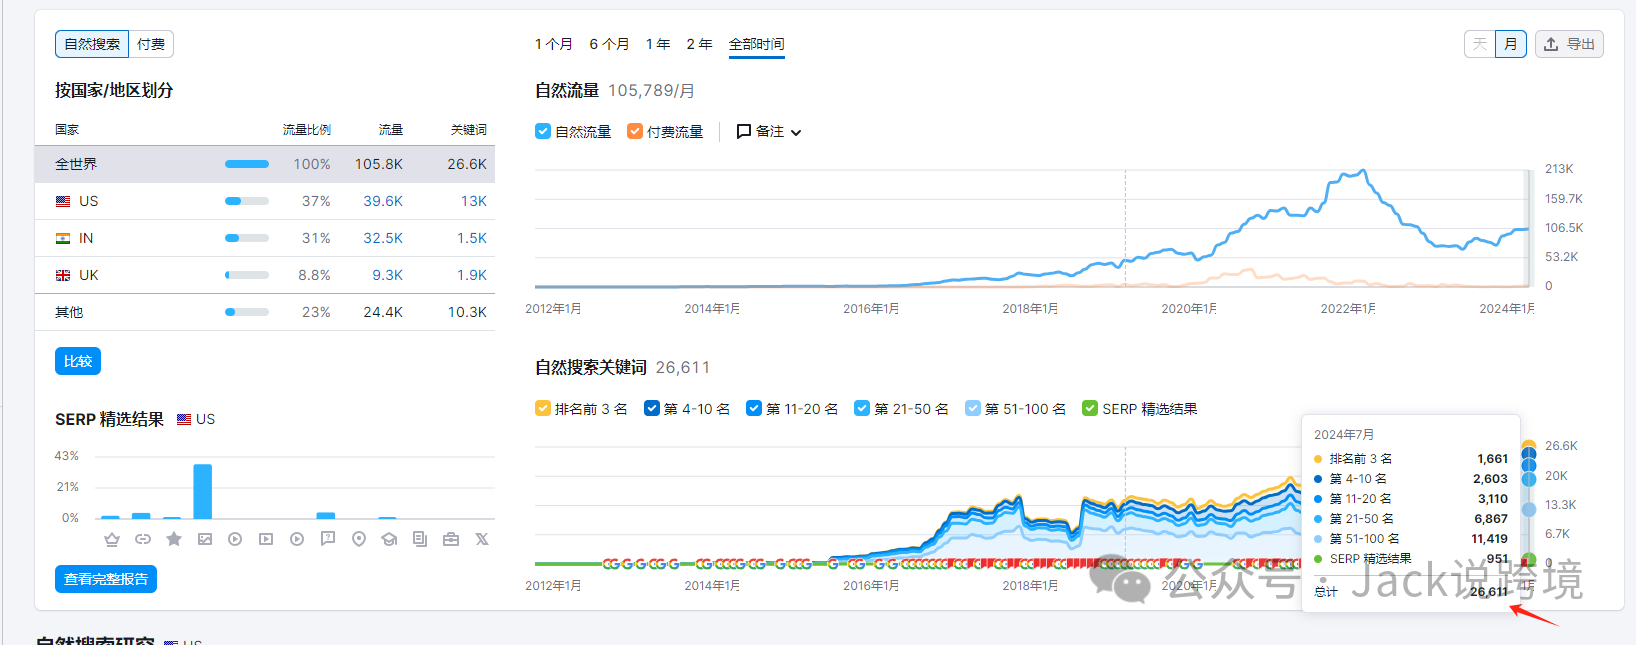
Task: Select the stacked pages news icon
Action: [420, 539]
